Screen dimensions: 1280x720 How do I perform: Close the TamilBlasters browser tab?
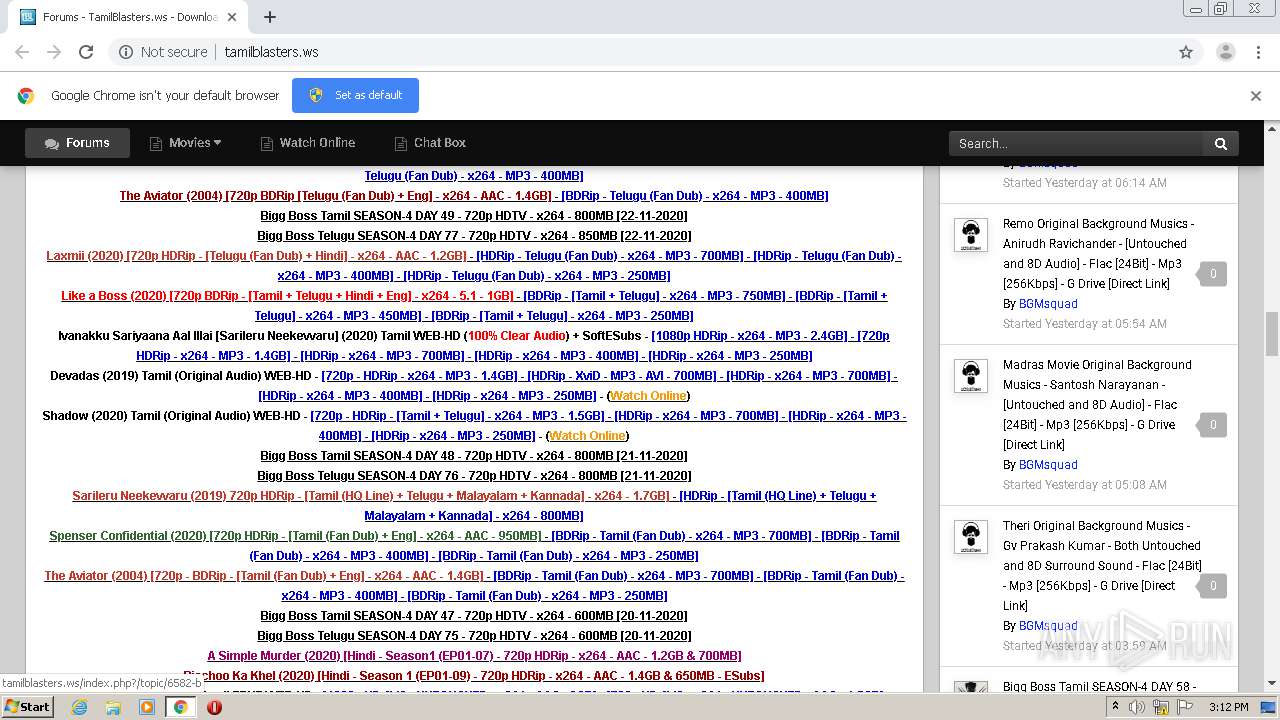click(x=233, y=17)
